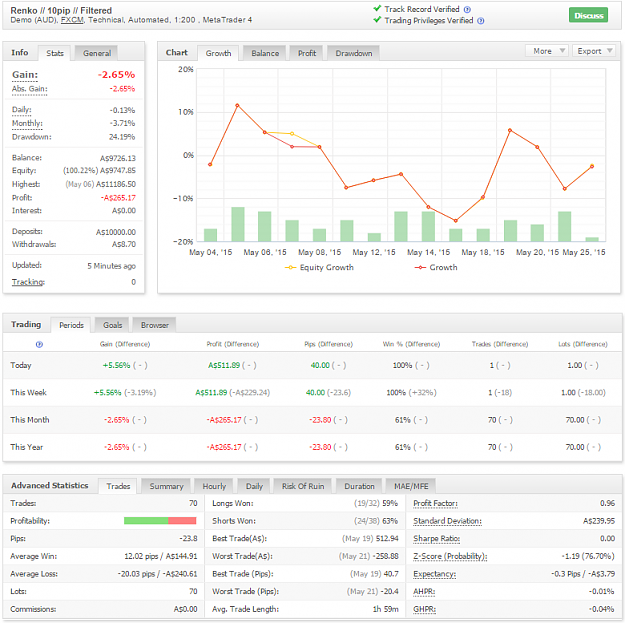Open the Periods trading tab
This screenshot has width=625, height=623.
click(x=71, y=325)
